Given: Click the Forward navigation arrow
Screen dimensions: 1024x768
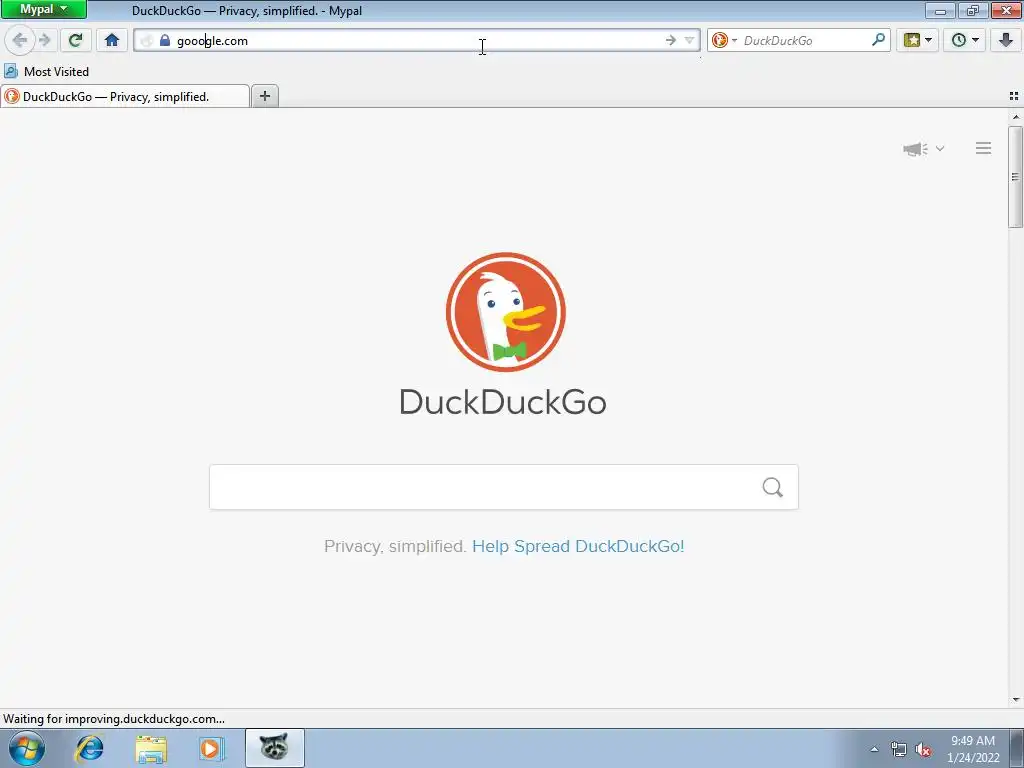Looking at the screenshot, I should pyautogui.click(x=44, y=40).
